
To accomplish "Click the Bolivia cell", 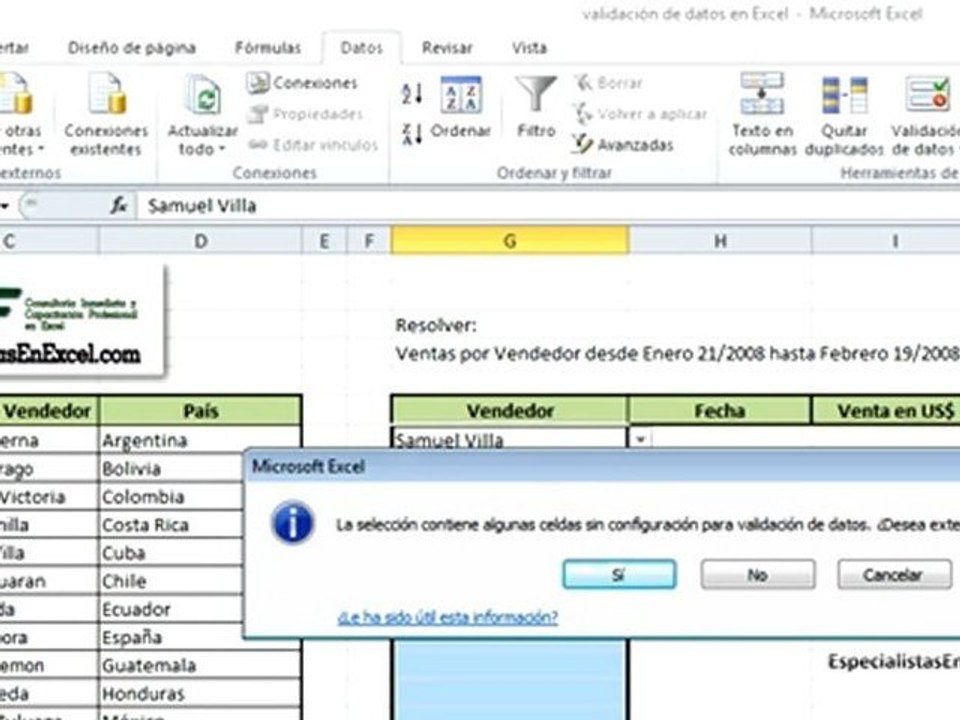I will tap(171, 468).
